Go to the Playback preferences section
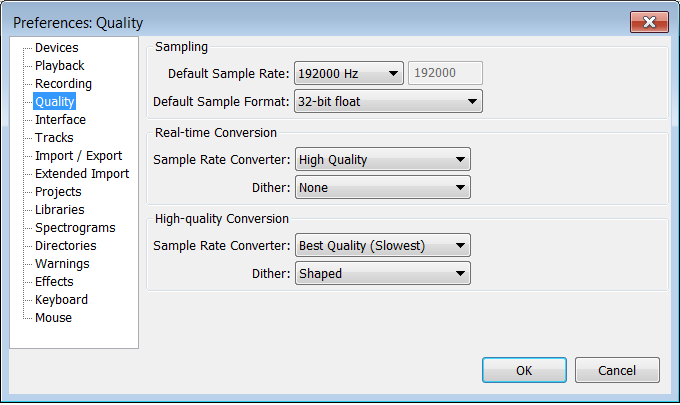The image size is (680, 405). [x=59, y=65]
